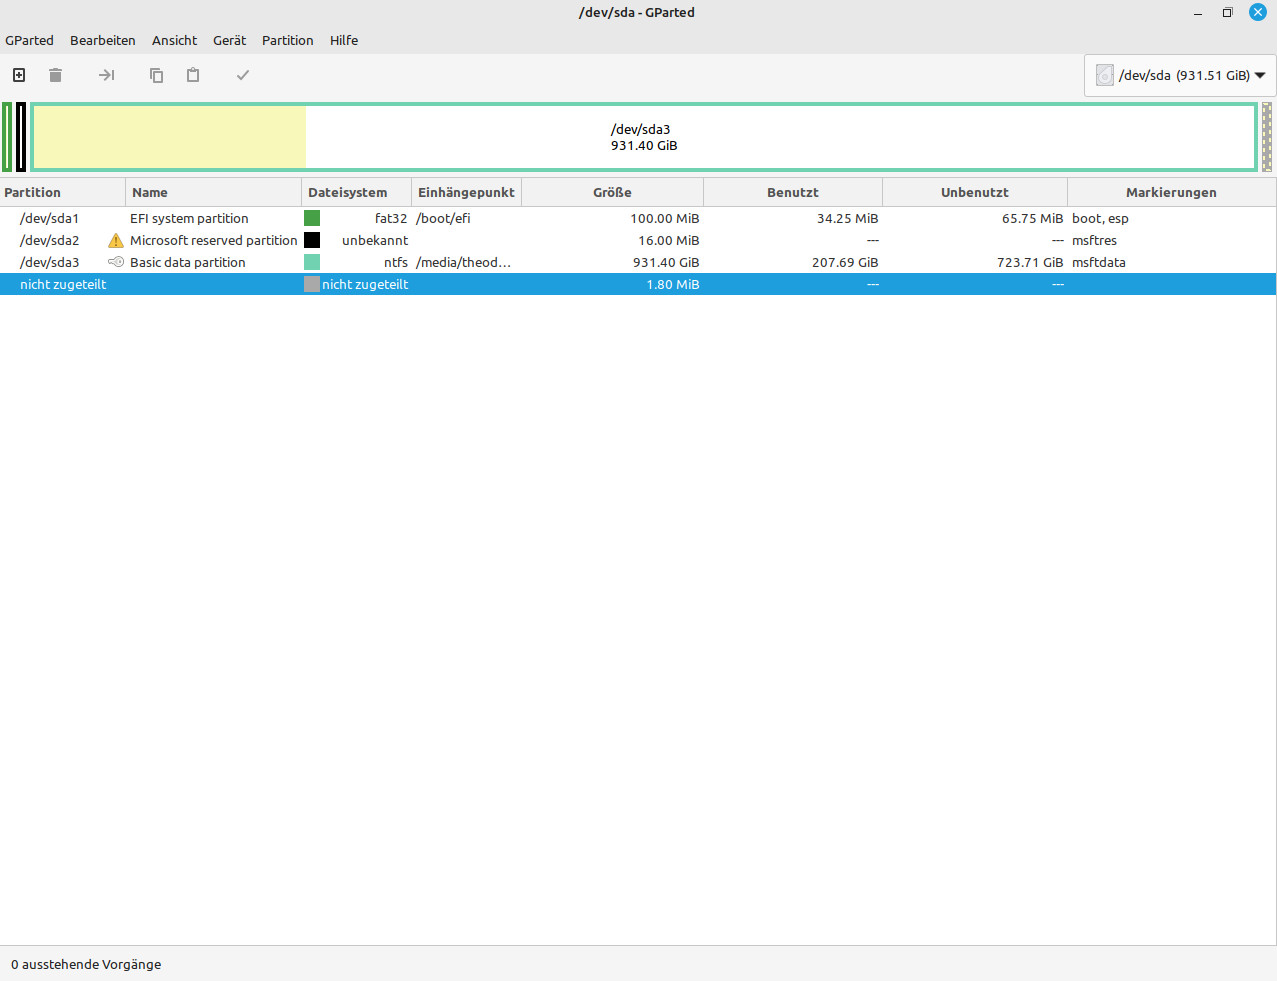The width and height of the screenshot is (1277, 981).
Task: Click the green sda1 strip in disk graphic
Action: click(x=7, y=137)
